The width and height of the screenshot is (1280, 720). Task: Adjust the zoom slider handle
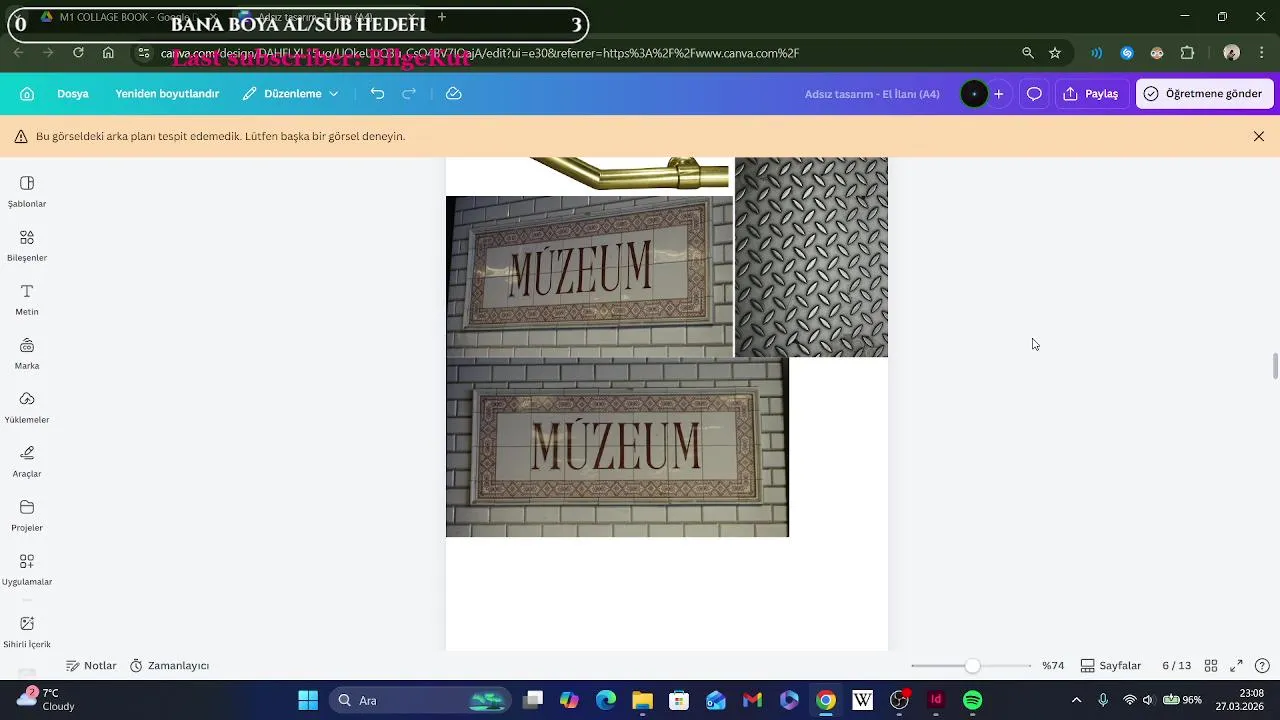(972, 666)
